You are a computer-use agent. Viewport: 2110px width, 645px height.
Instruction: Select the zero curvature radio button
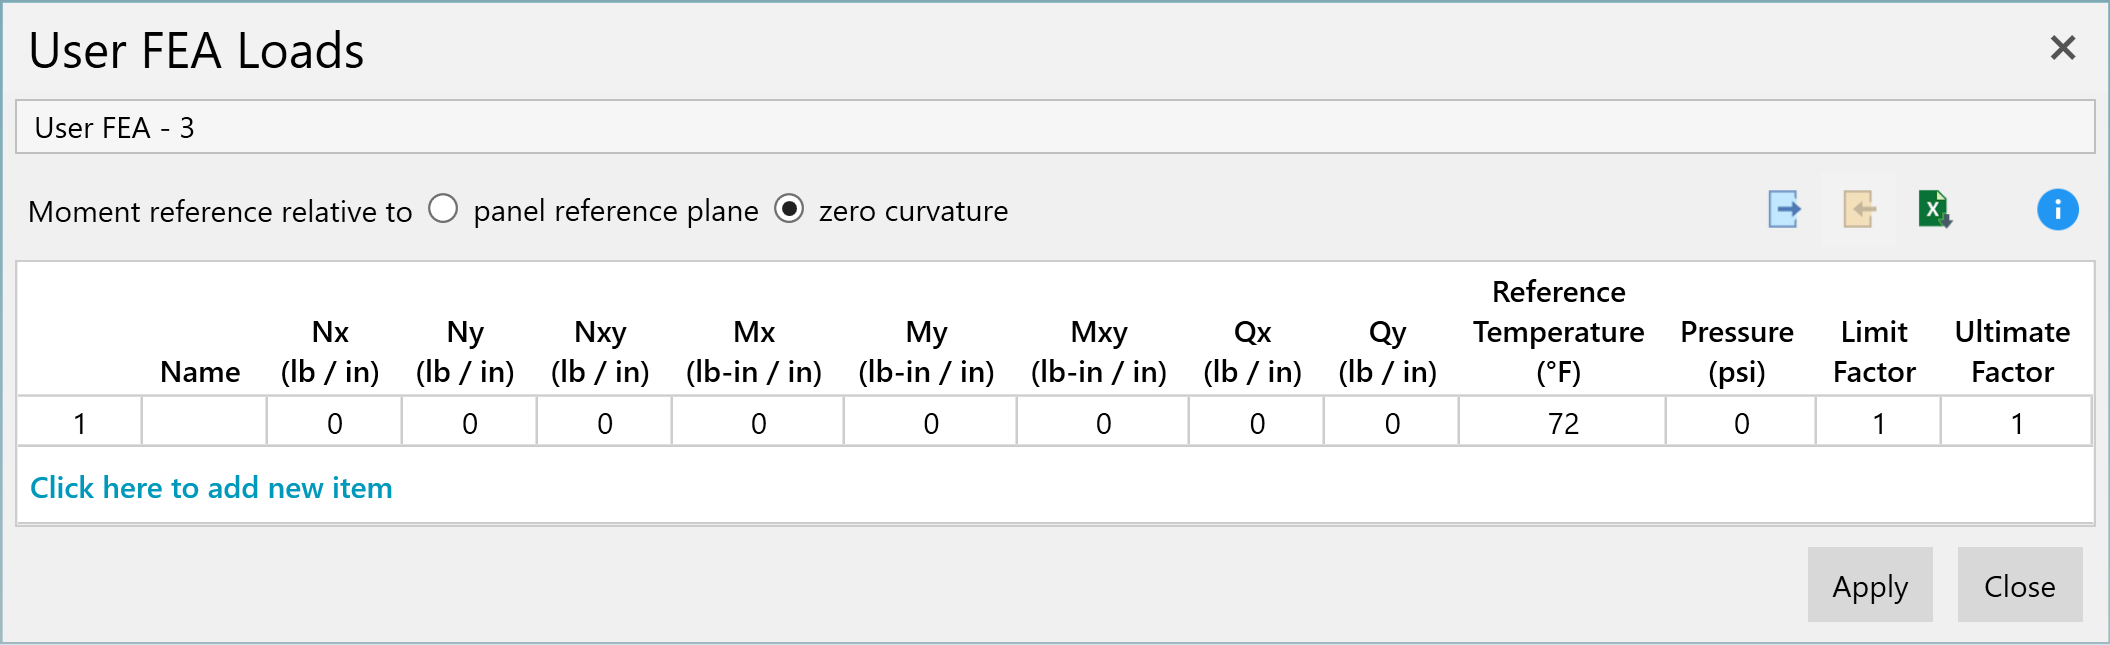[x=789, y=209]
